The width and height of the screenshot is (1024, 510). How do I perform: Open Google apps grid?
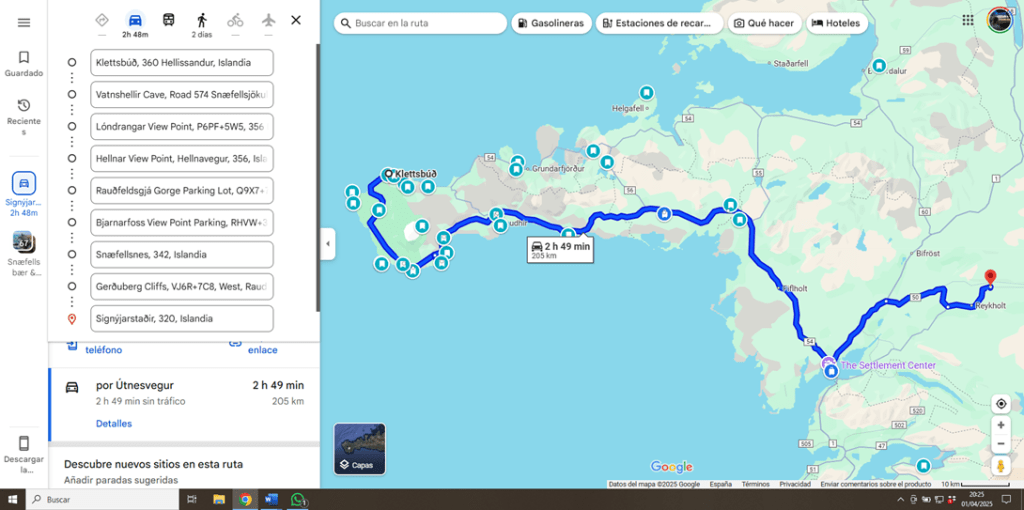click(966, 21)
